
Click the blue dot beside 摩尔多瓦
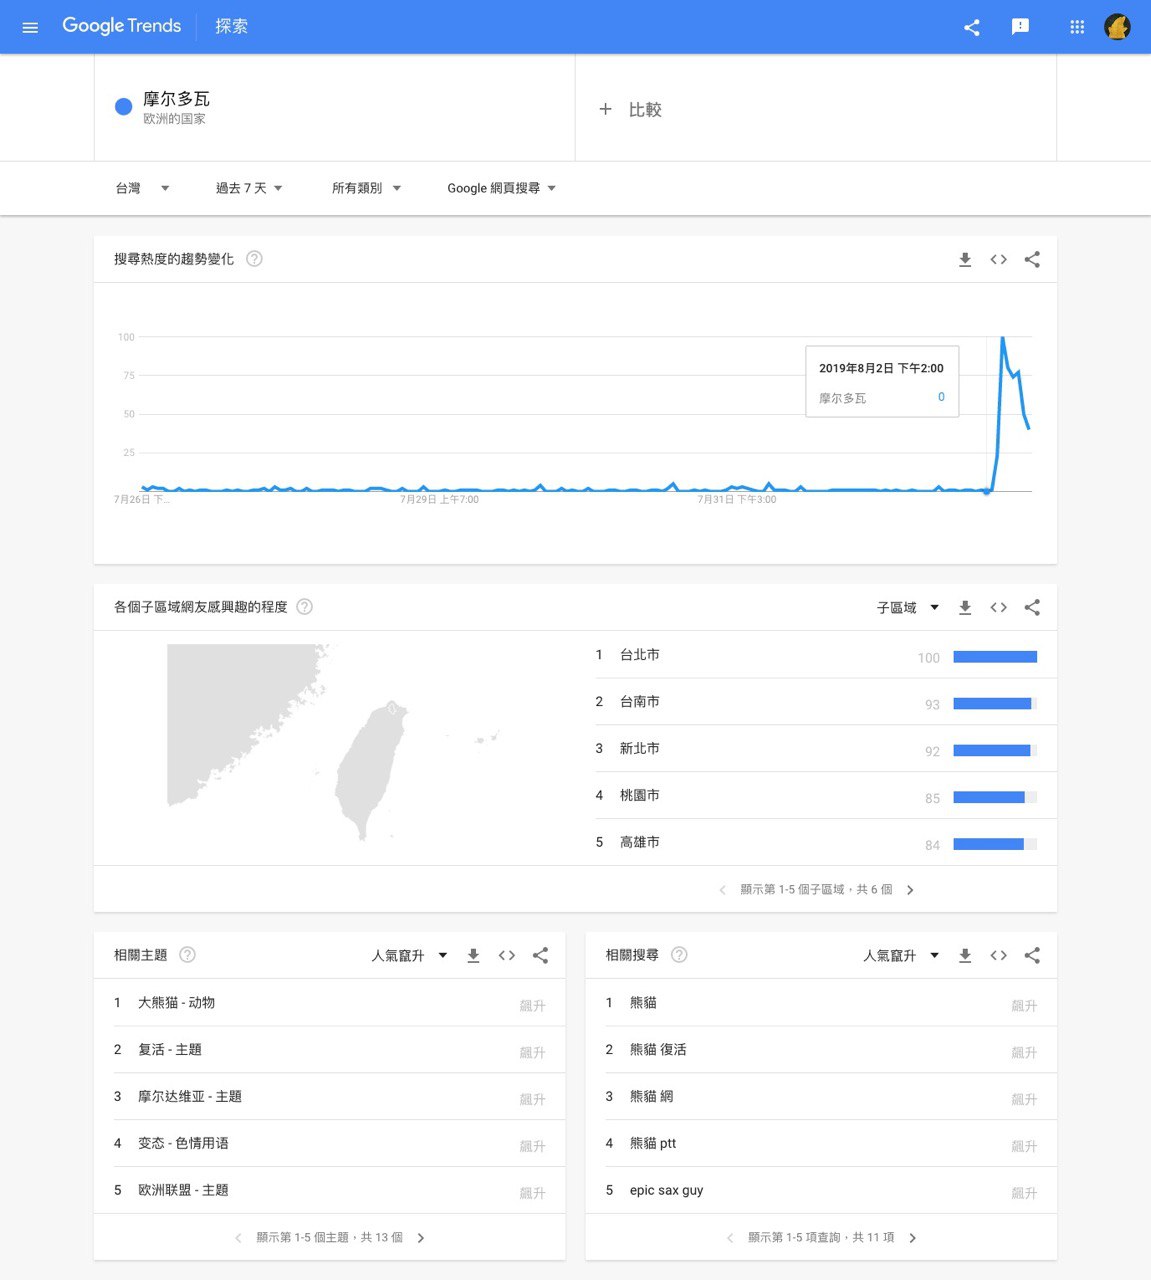point(124,107)
